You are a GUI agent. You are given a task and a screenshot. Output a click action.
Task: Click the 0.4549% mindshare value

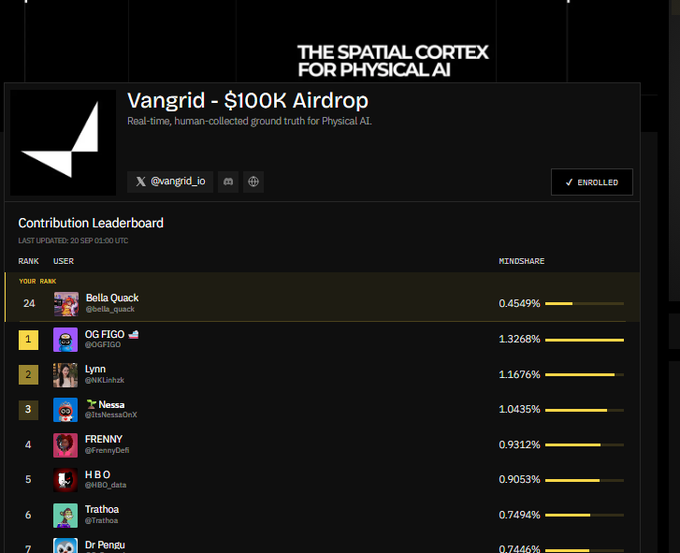click(520, 304)
